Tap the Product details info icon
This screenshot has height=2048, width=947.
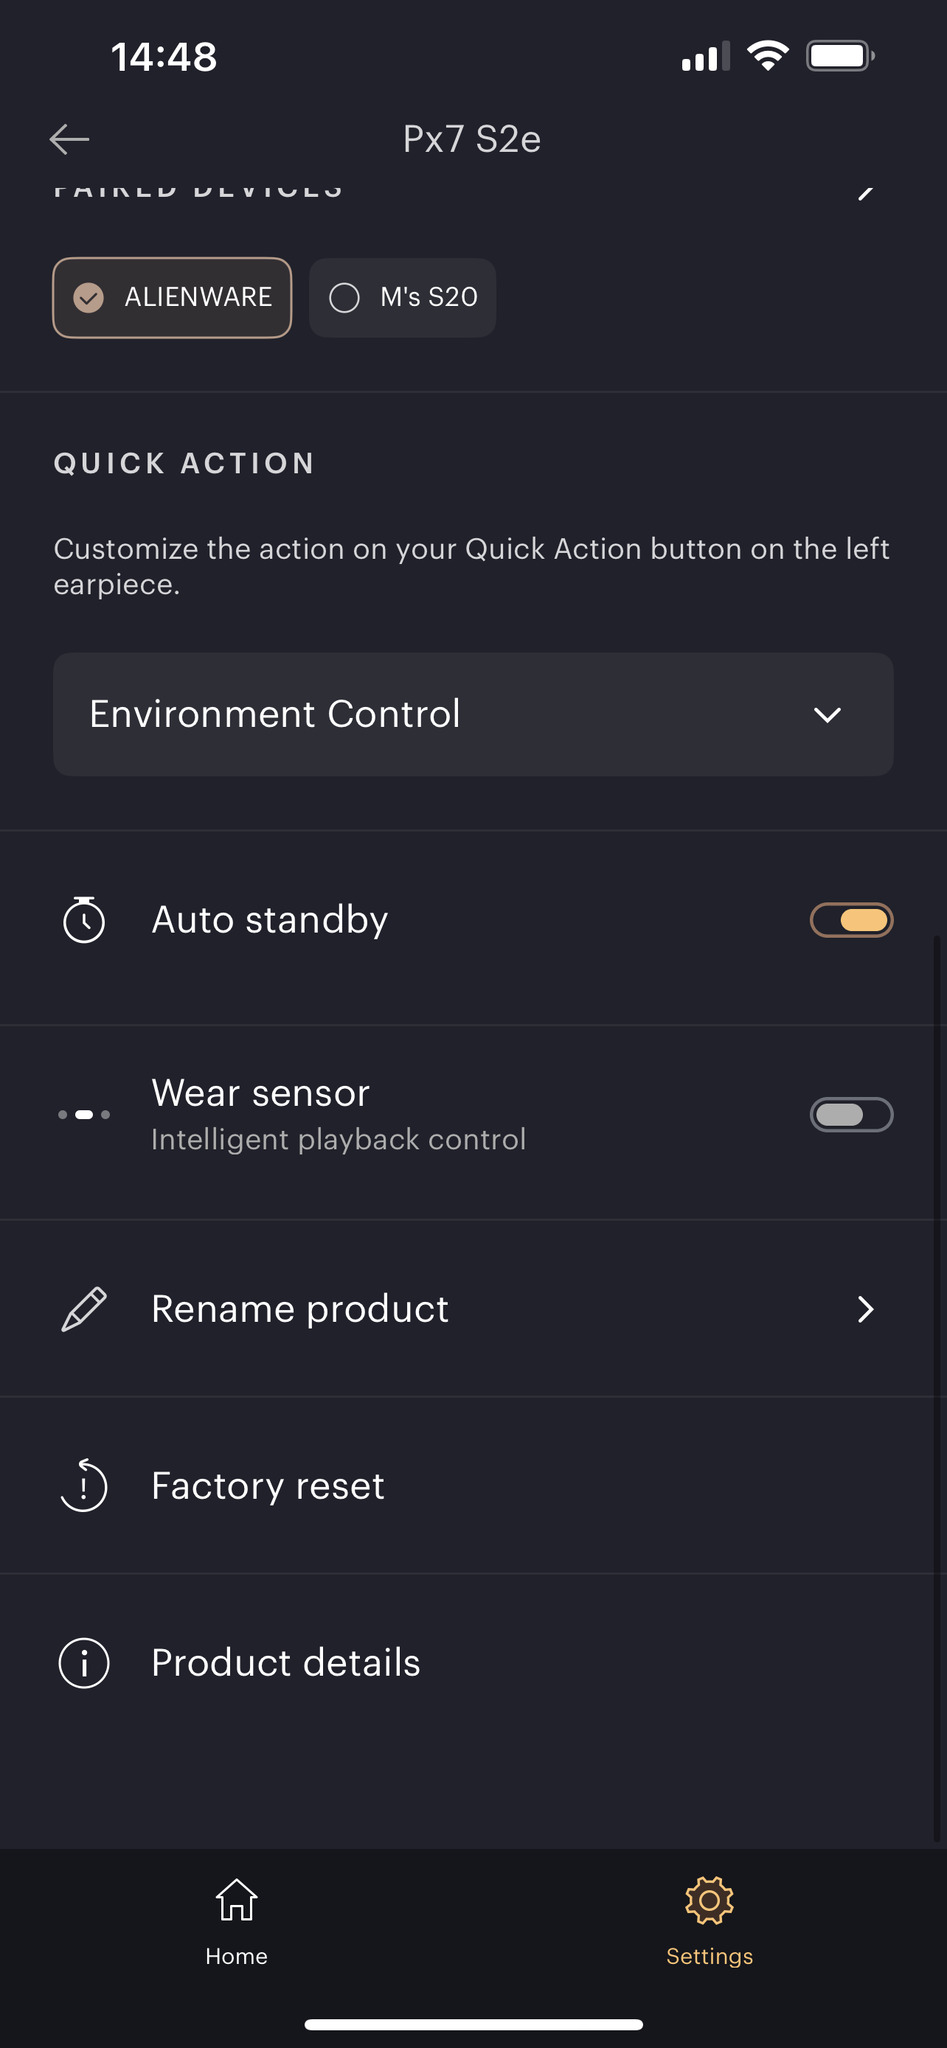click(x=84, y=1663)
